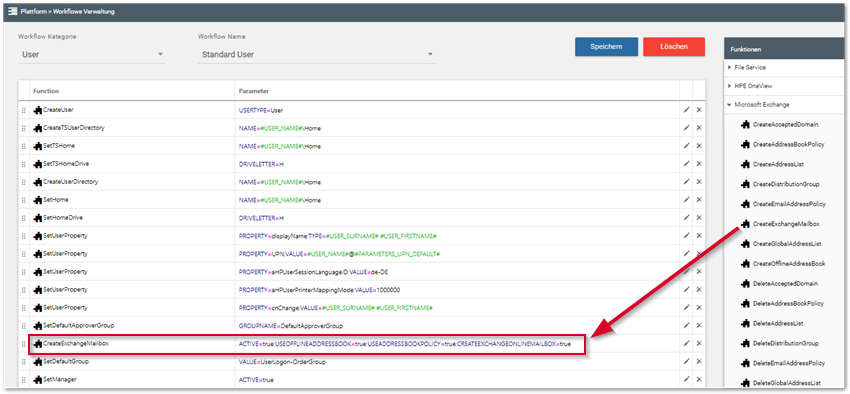This screenshot has height=394, width=850.
Task: Delete the SetHomeDrive row
Action: point(699,218)
